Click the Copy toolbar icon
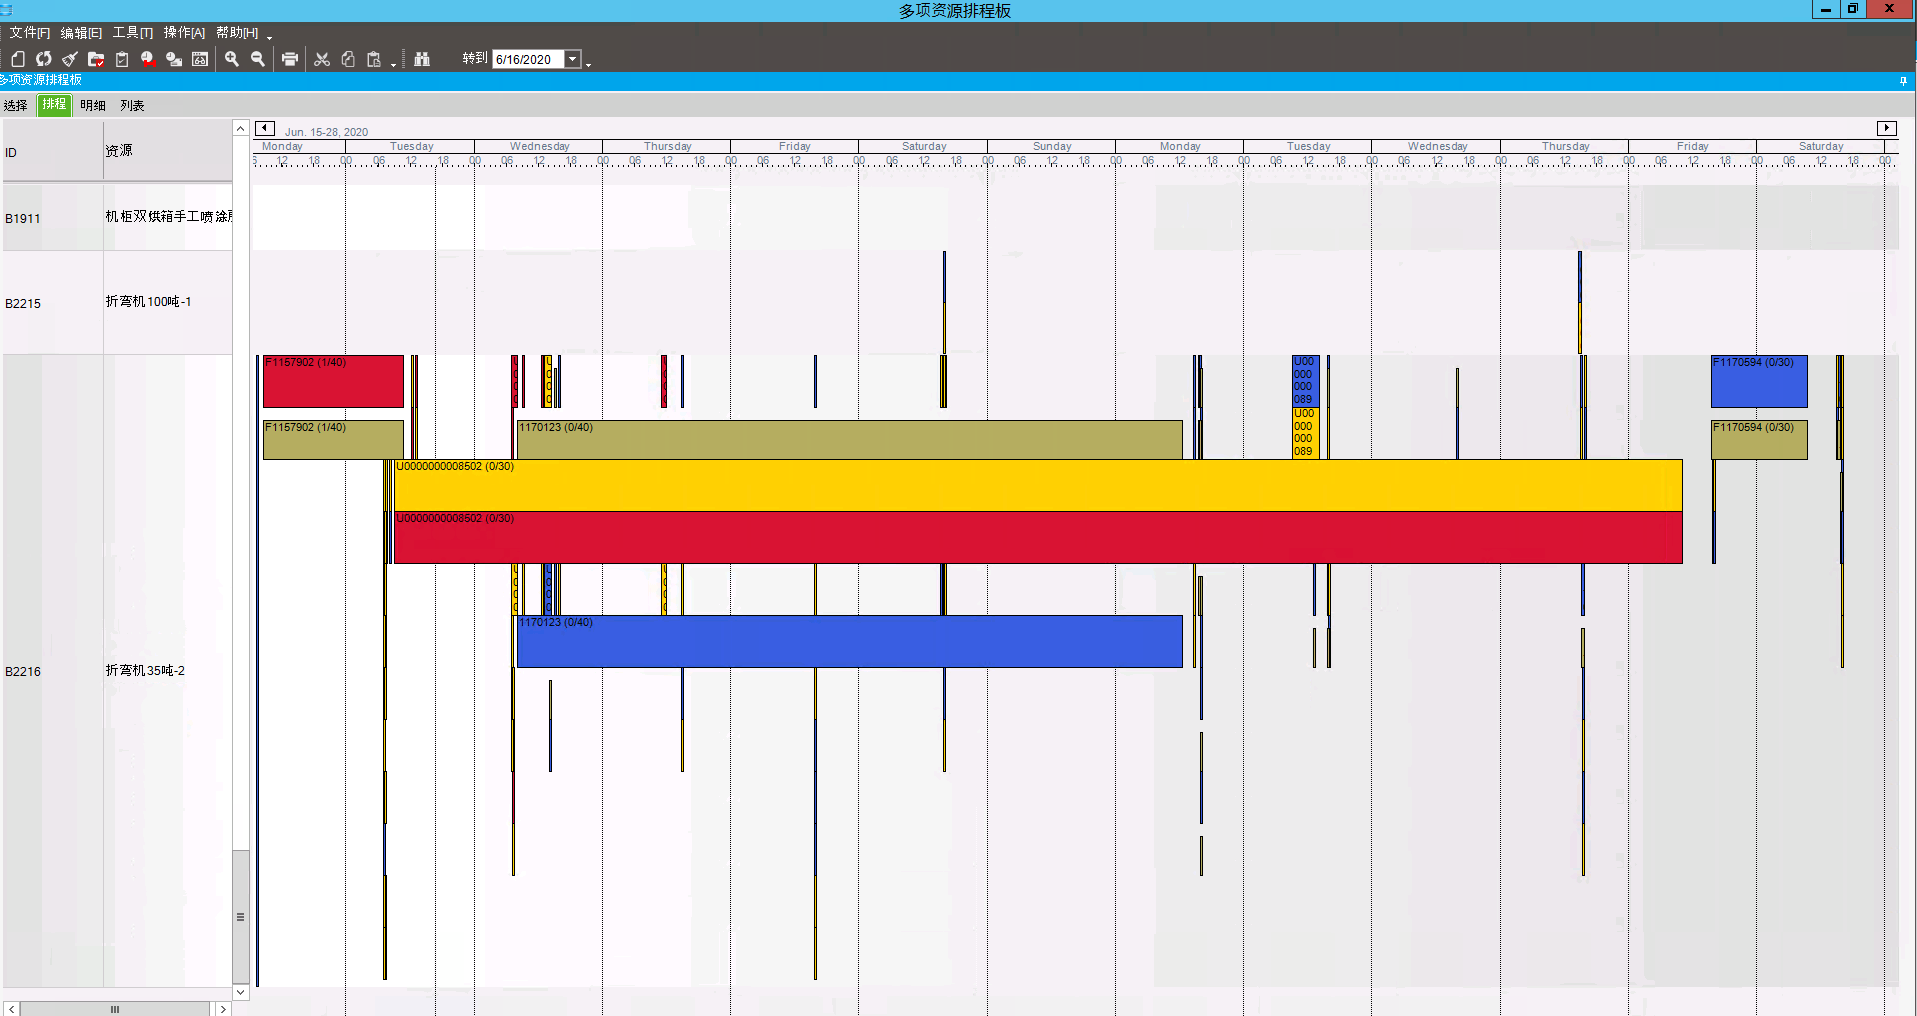This screenshot has height=1016, width=1917. click(x=348, y=59)
